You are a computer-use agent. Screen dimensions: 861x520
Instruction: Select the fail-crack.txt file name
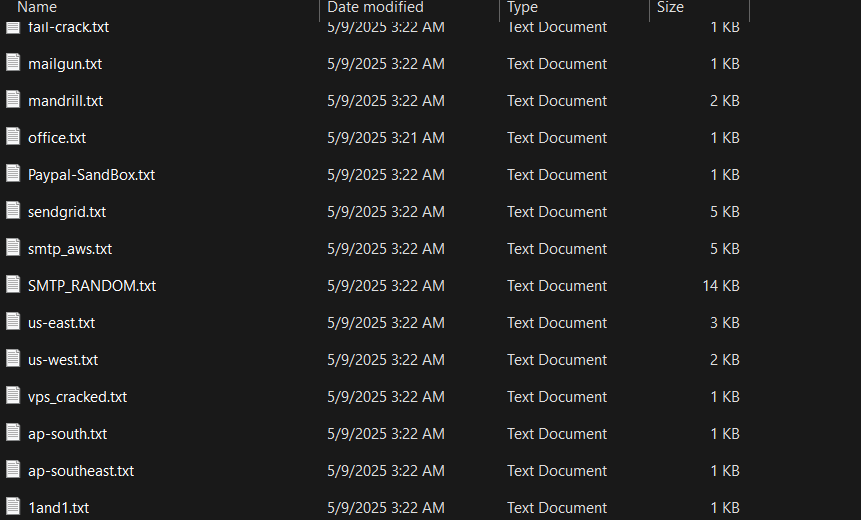pos(69,27)
